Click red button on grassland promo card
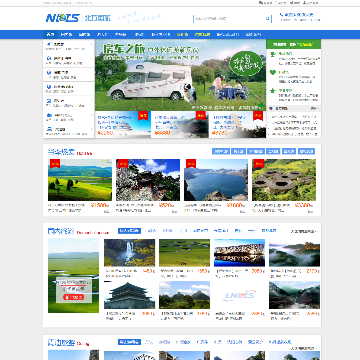 point(74,297)
